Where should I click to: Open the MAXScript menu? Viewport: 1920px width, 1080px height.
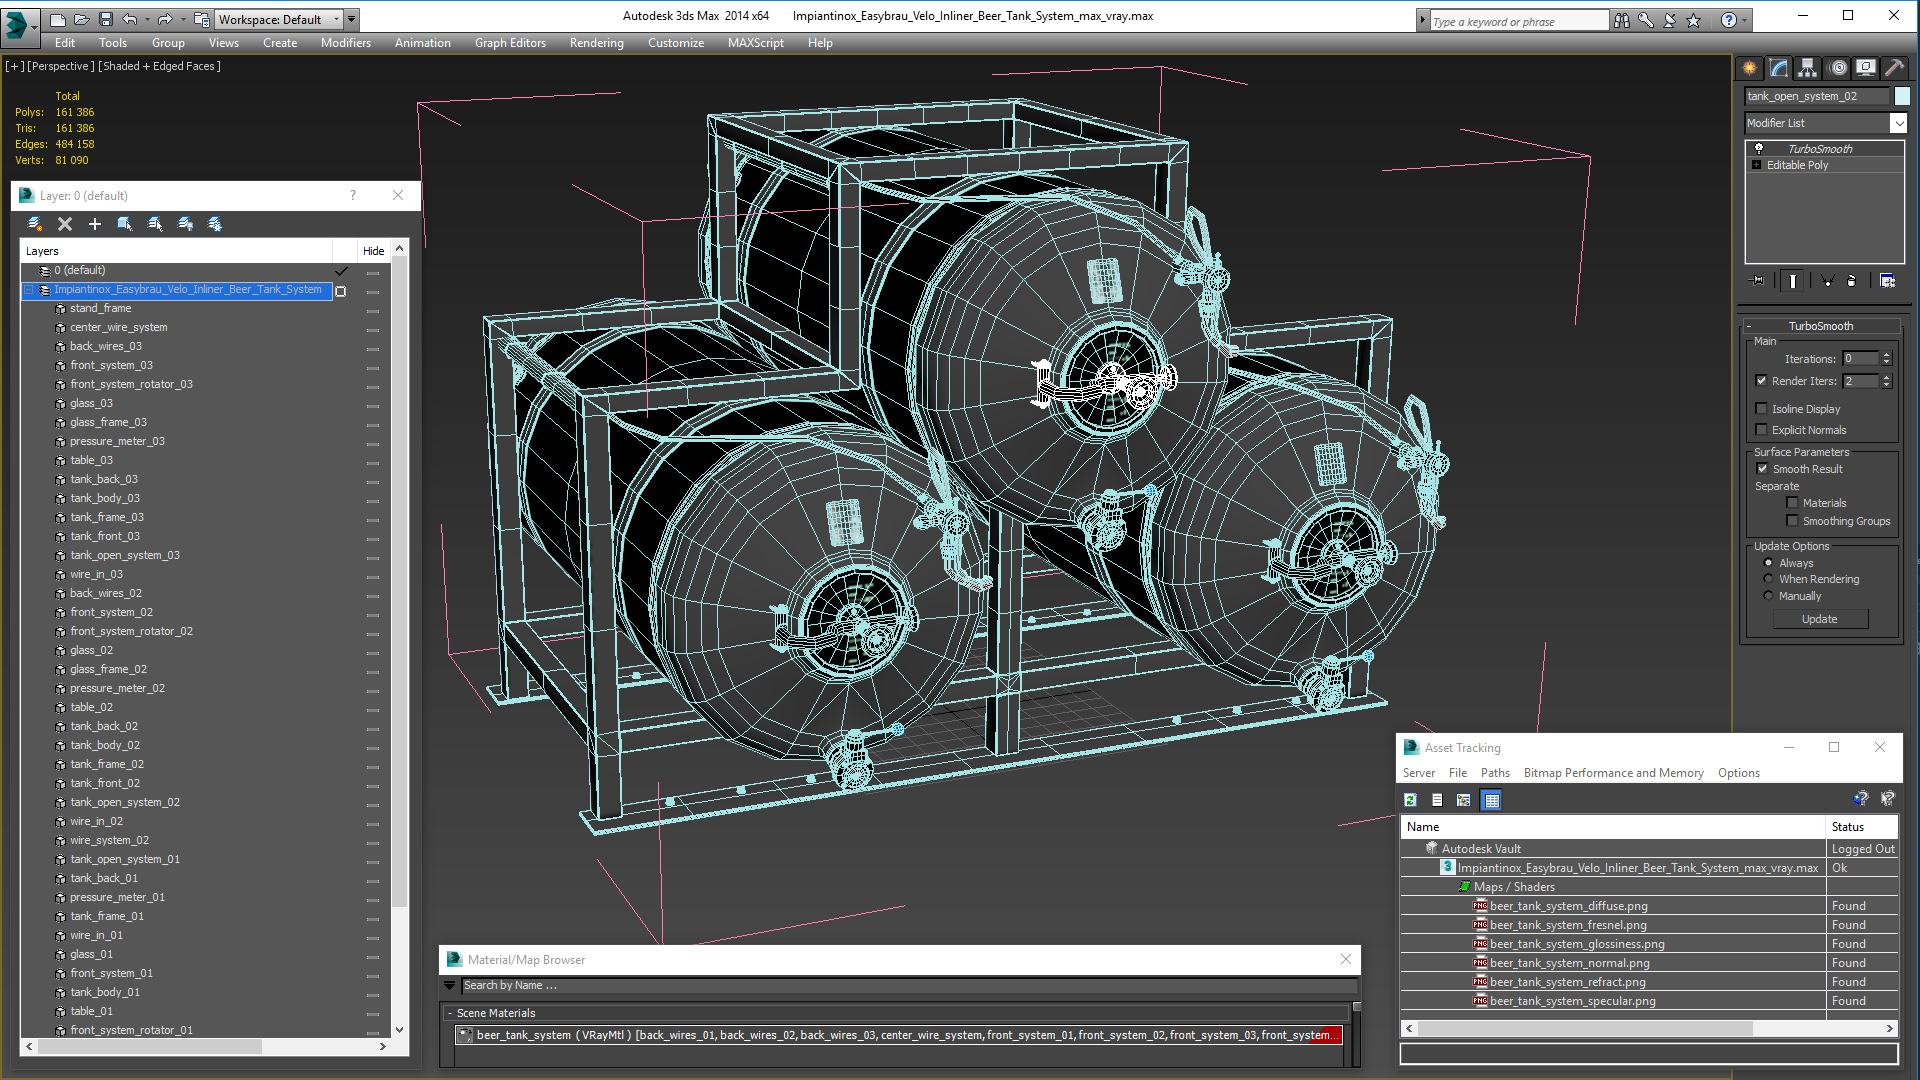[755, 43]
